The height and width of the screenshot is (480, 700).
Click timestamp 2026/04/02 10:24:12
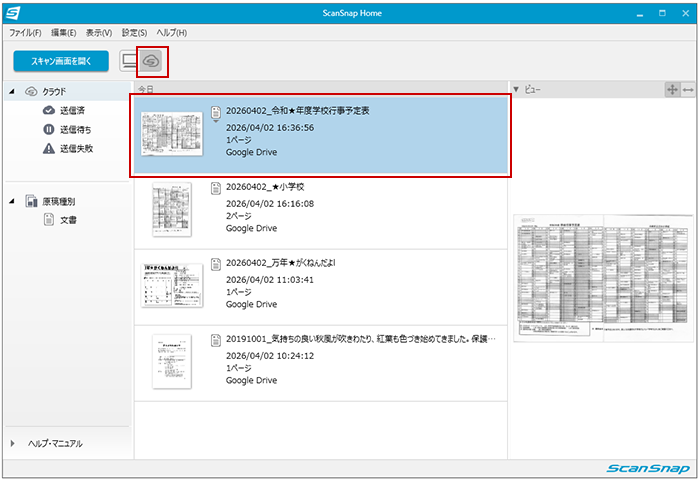click(x=270, y=356)
